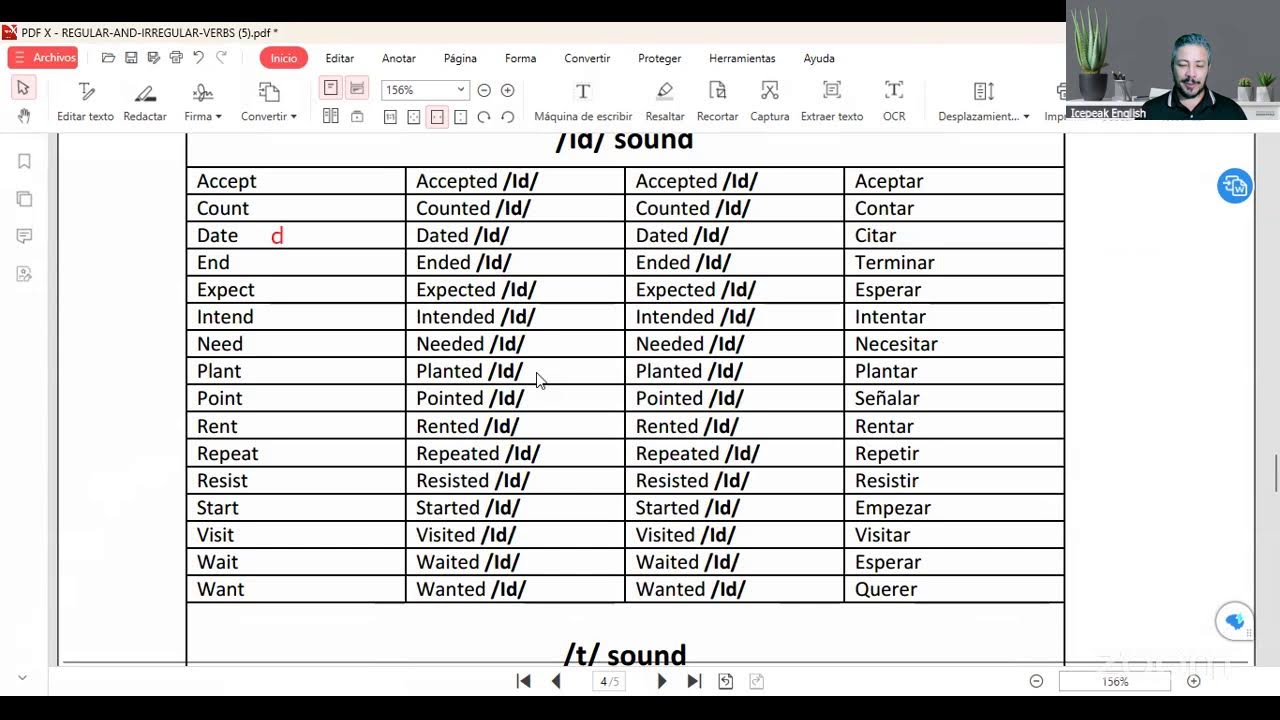Image resolution: width=1280 pixels, height=720 pixels.
Task: Click the save floppy disk icon
Action: point(131,58)
